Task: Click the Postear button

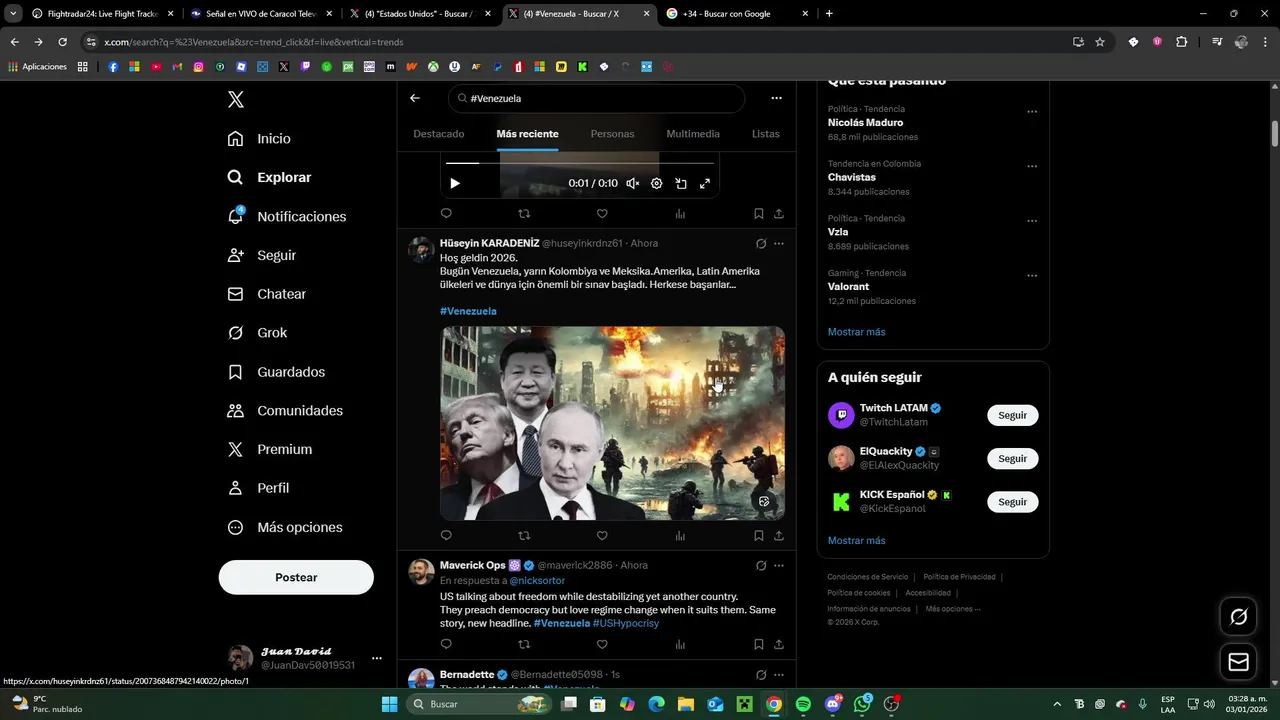Action: pyautogui.click(x=296, y=577)
